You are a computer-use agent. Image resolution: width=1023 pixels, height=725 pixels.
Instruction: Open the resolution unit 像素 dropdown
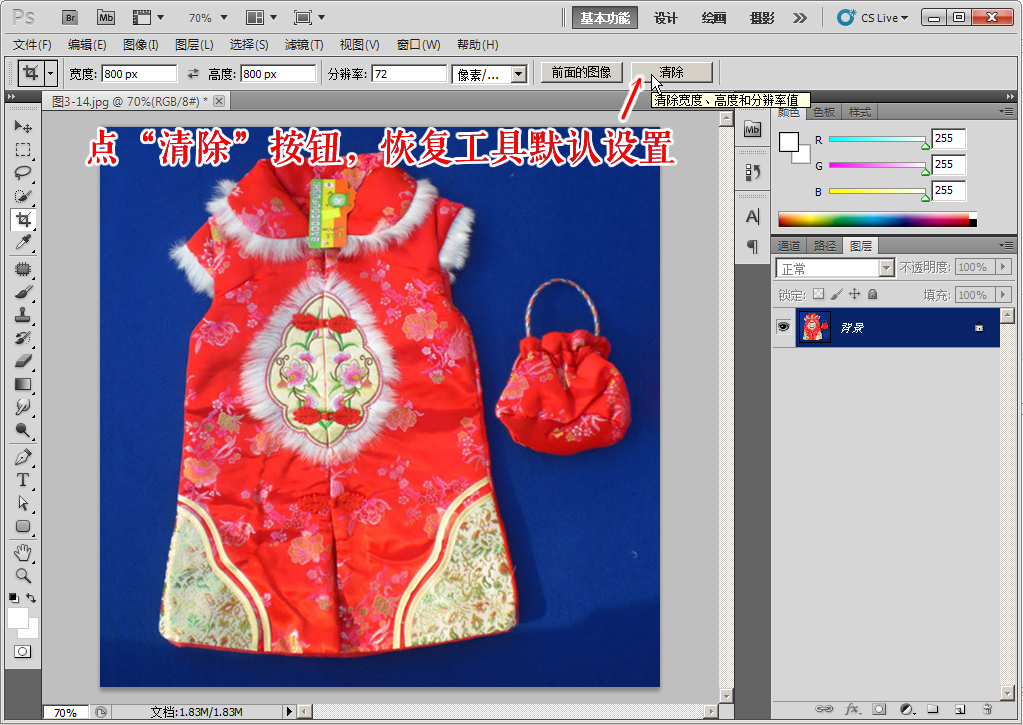click(x=490, y=74)
